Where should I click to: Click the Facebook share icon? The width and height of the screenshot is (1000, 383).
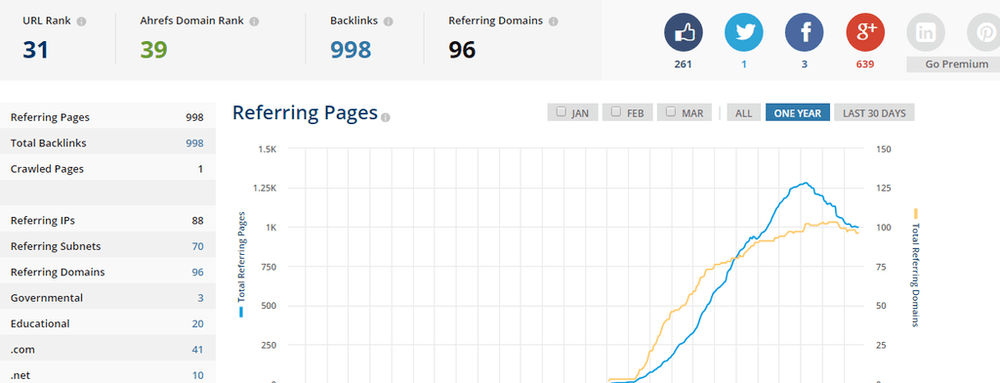tap(804, 33)
